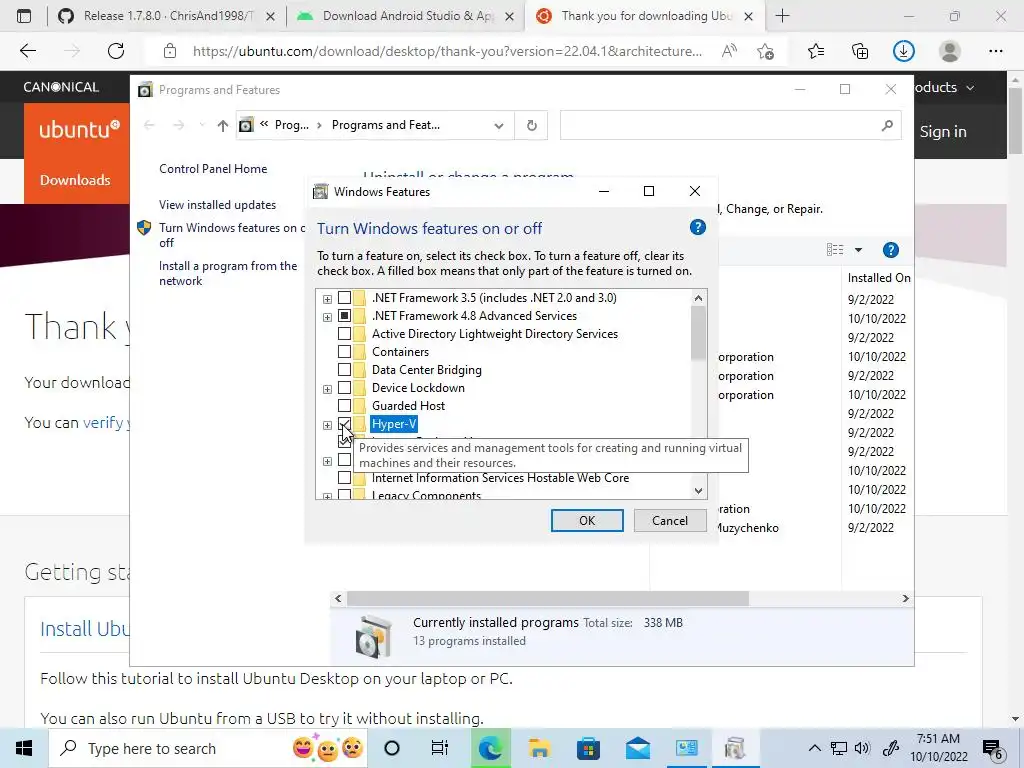Image resolution: width=1024 pixels, height=768 pixels.
Task: Click OK in Windows Features
Action: coord(586,520)
